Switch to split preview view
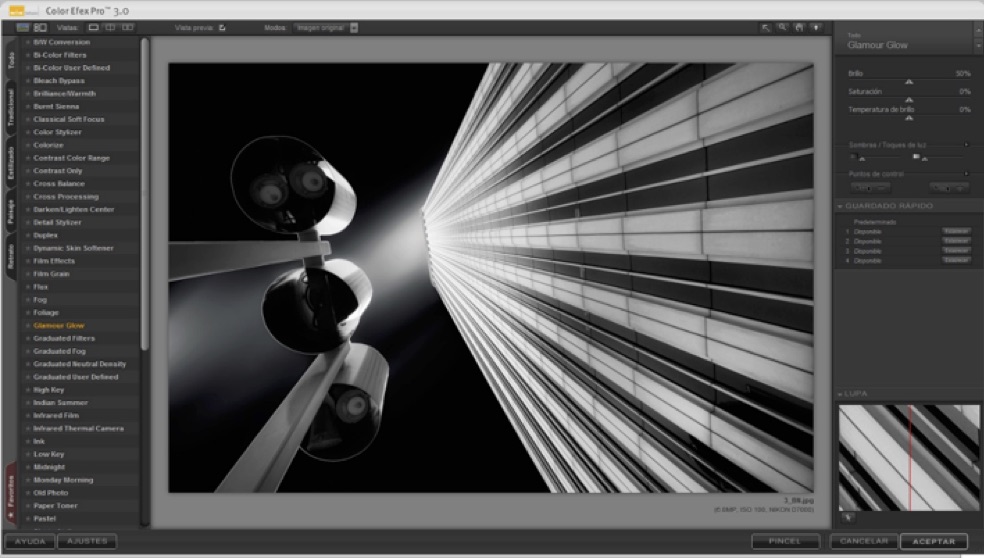 [110, 28]
